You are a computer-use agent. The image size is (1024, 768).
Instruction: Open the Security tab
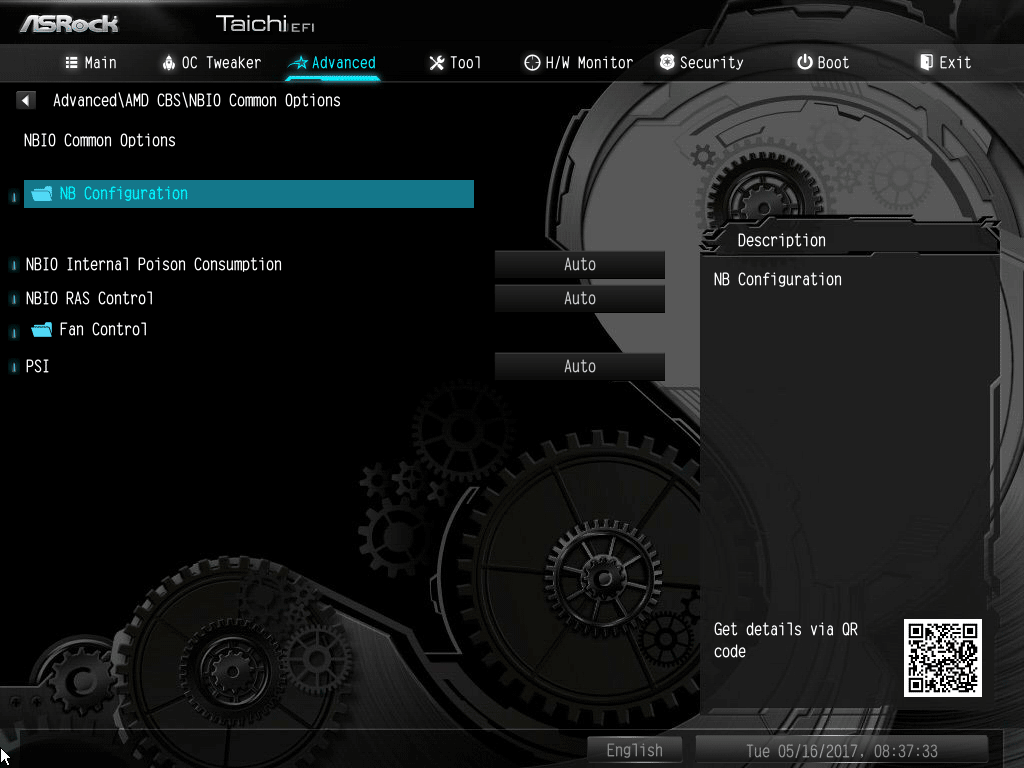[x=701, y=63]
